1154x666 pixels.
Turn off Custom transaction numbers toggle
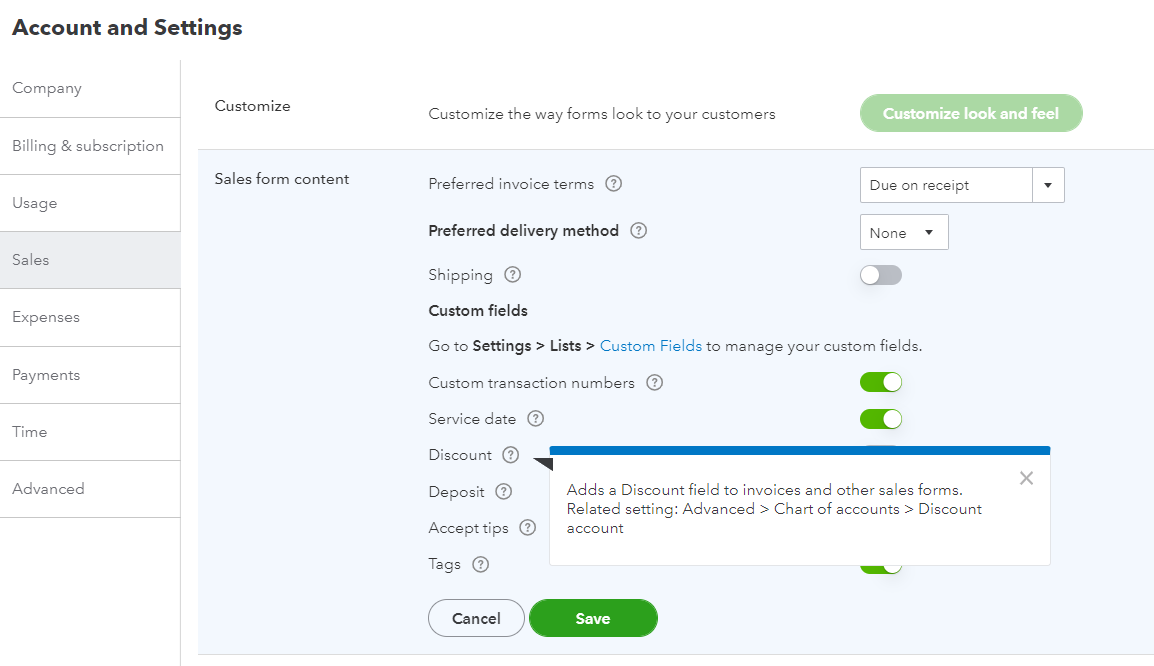tap(880, 383)
